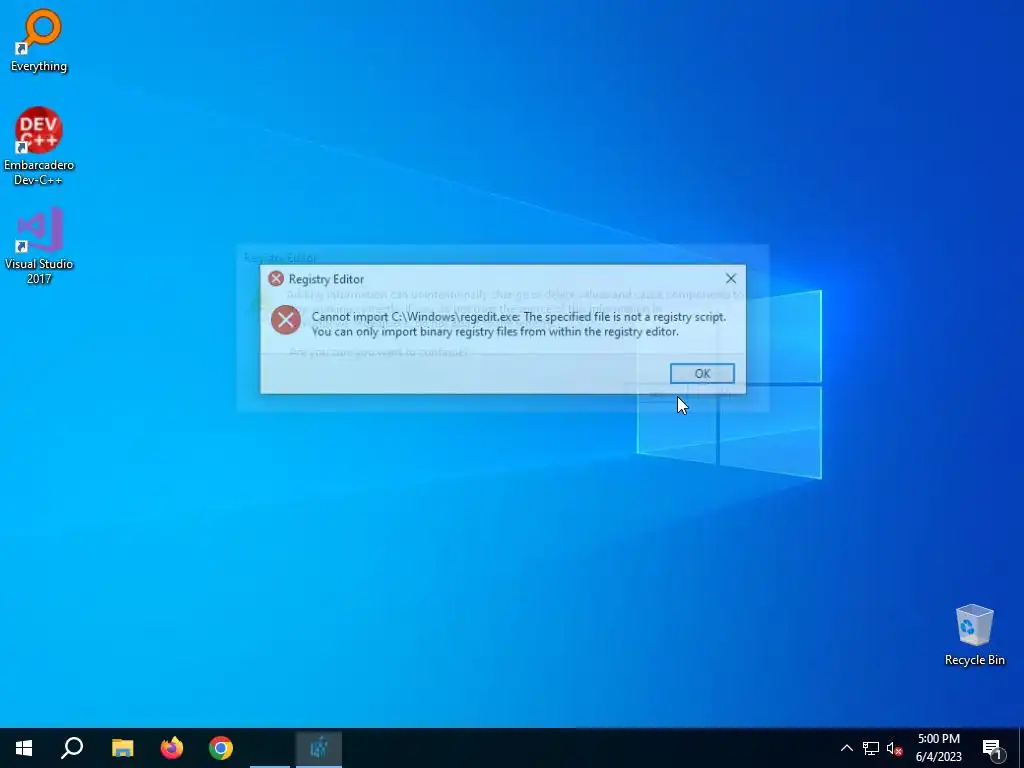
Task: Click the Registry Editor title bar error icon
Action: pos(276,279)
